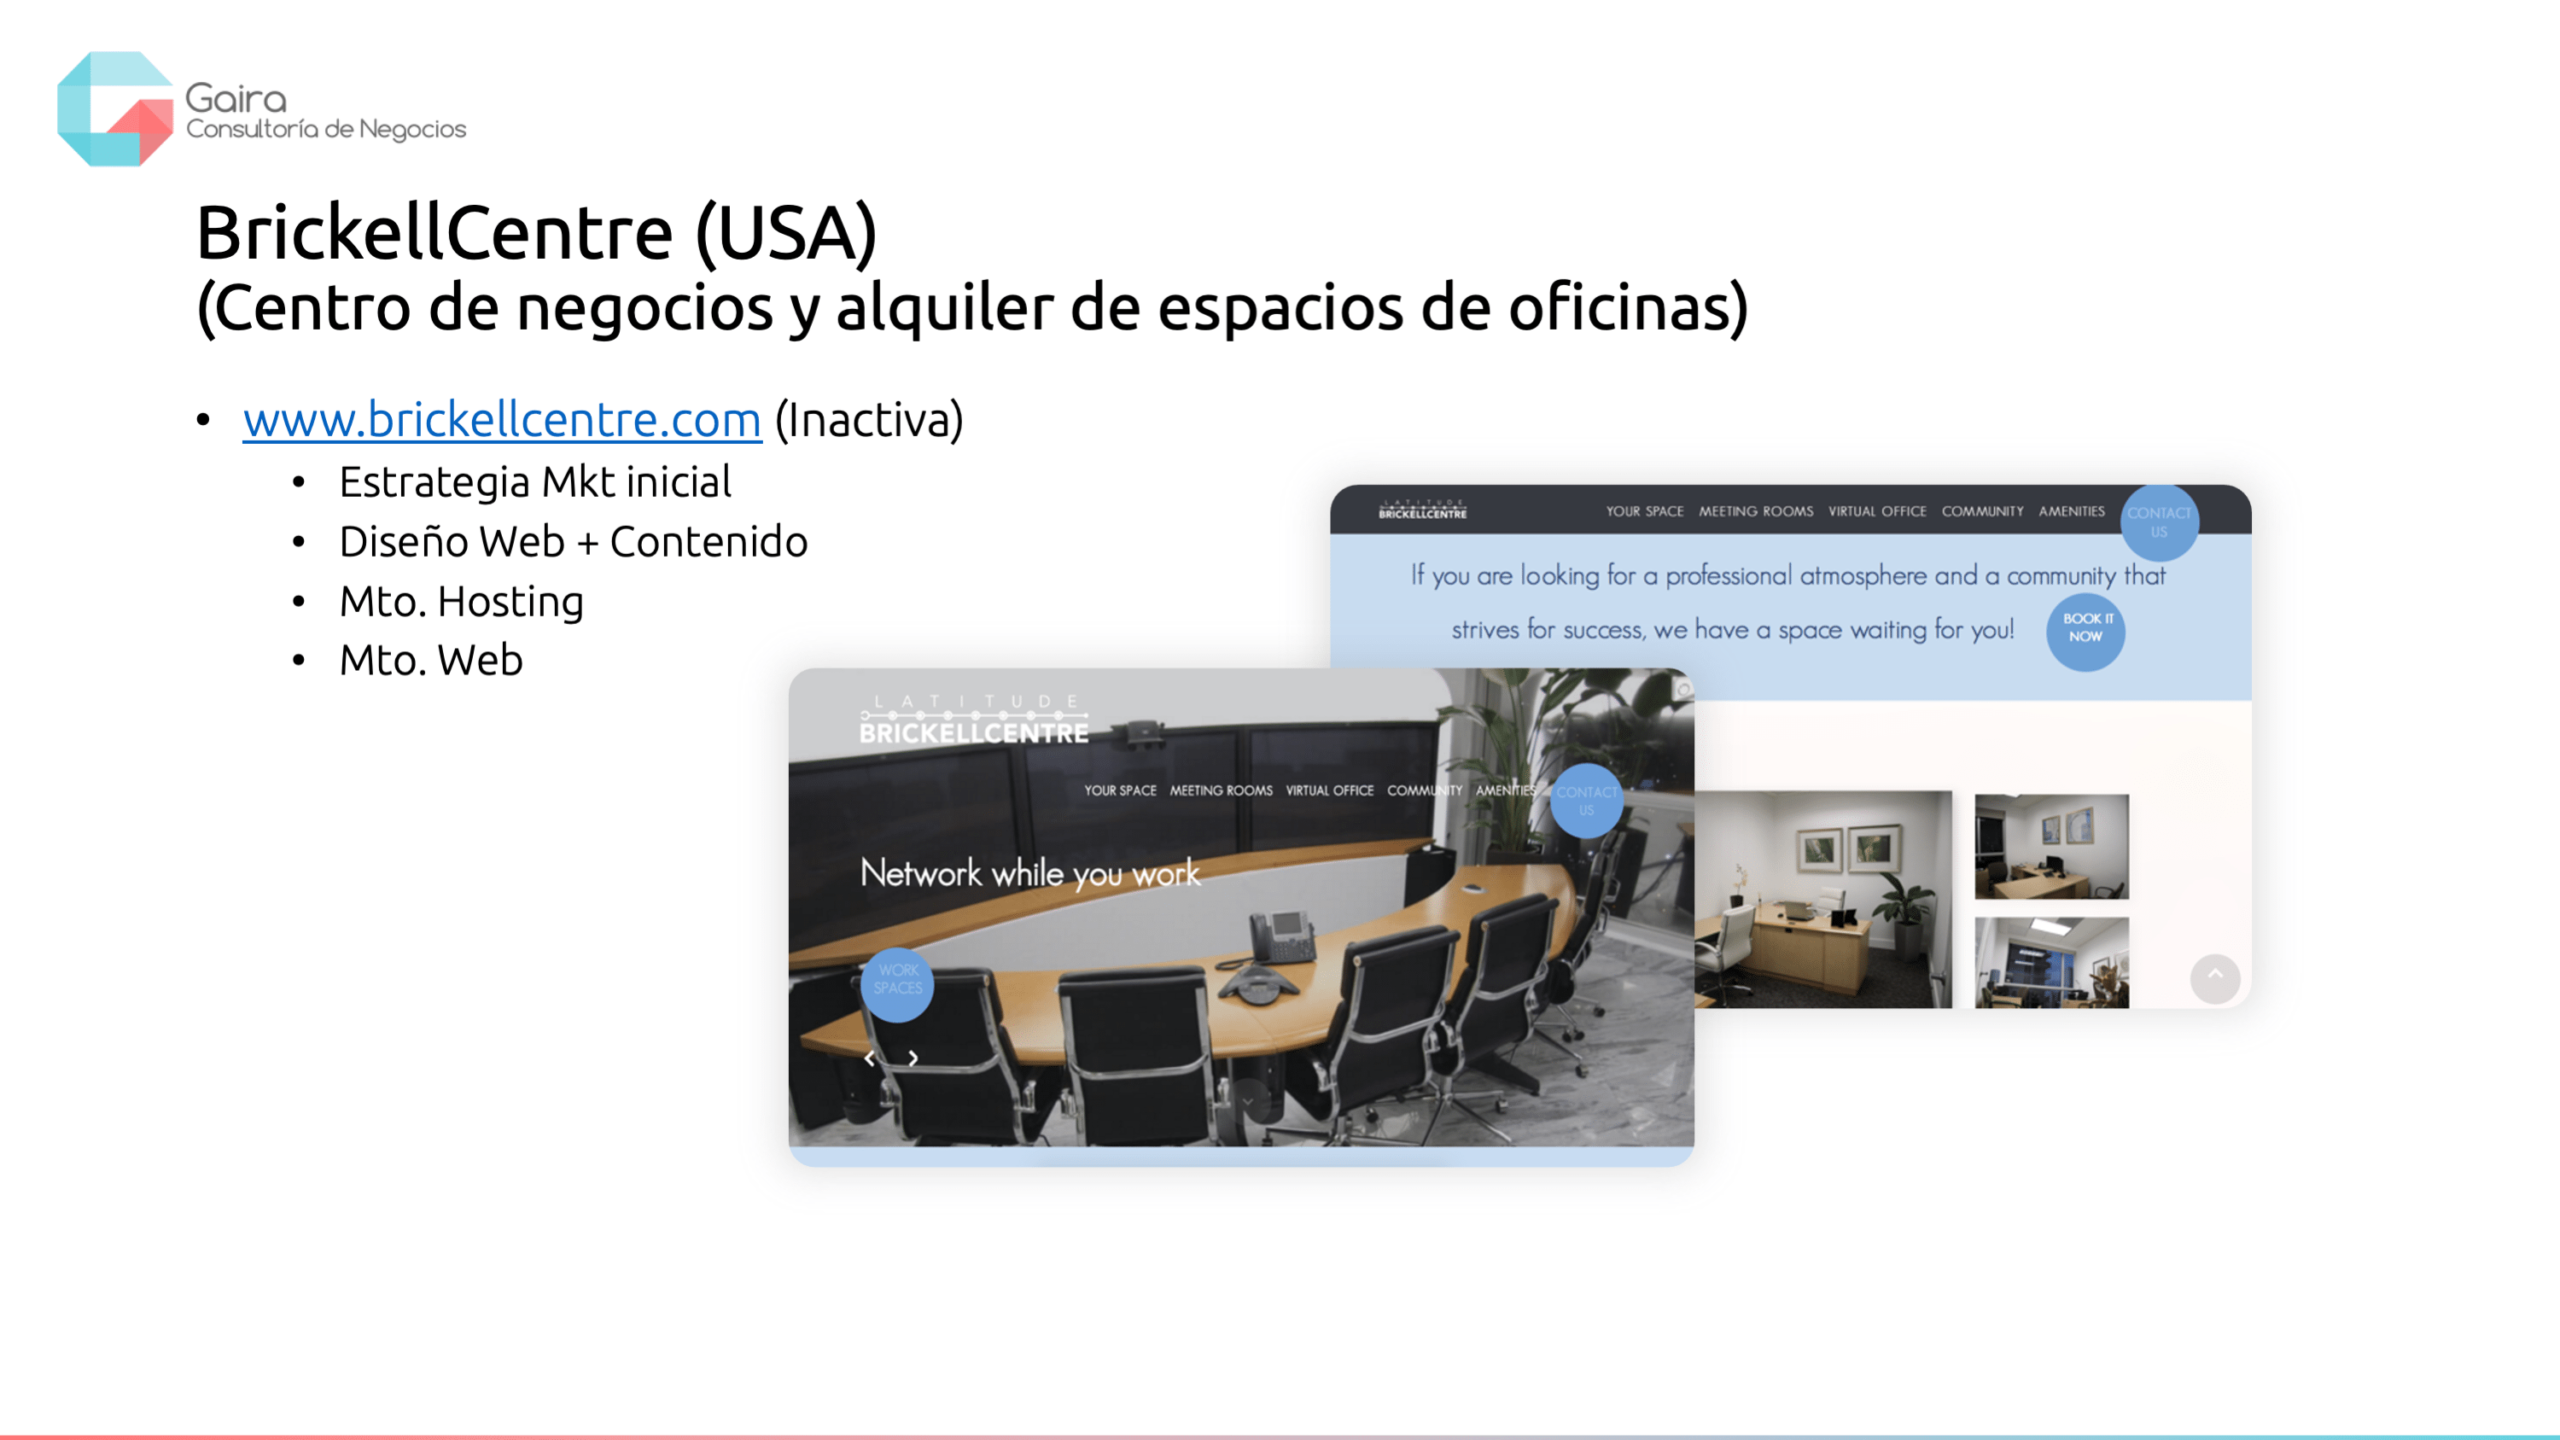Click the (Inactiva) label
Screen dimensions: 2560x1440
pyautogui.click(x=869, y=420)
